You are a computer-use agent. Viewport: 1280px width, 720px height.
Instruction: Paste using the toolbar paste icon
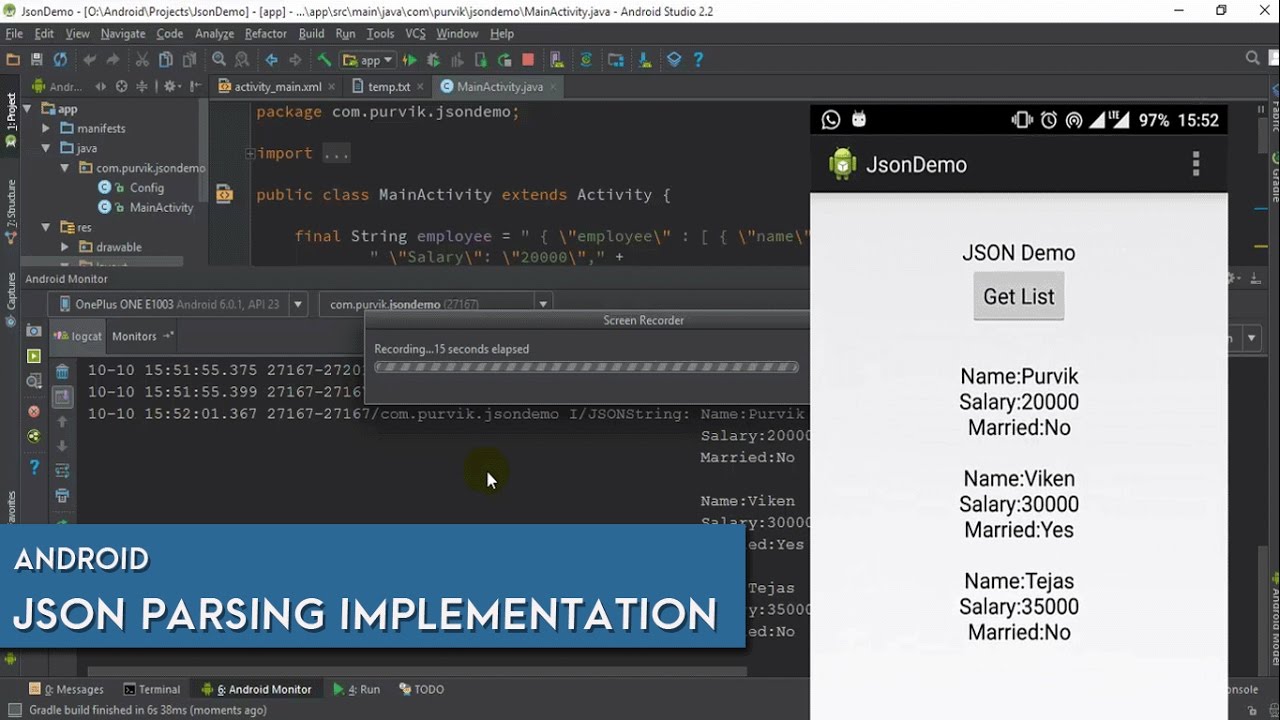[189, 60]
